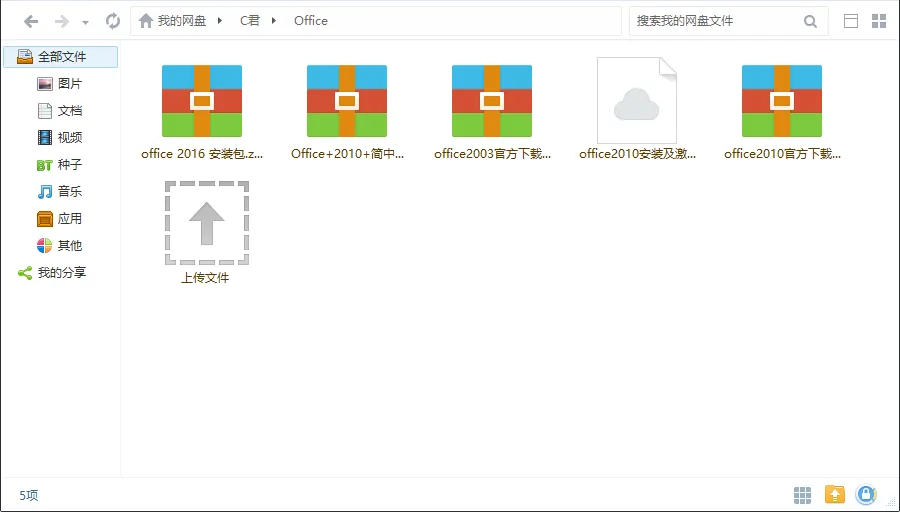This screenshot has width=900, height=512.
Task: Click the 上传文件 upload placeholder
Action: [207, 223]
